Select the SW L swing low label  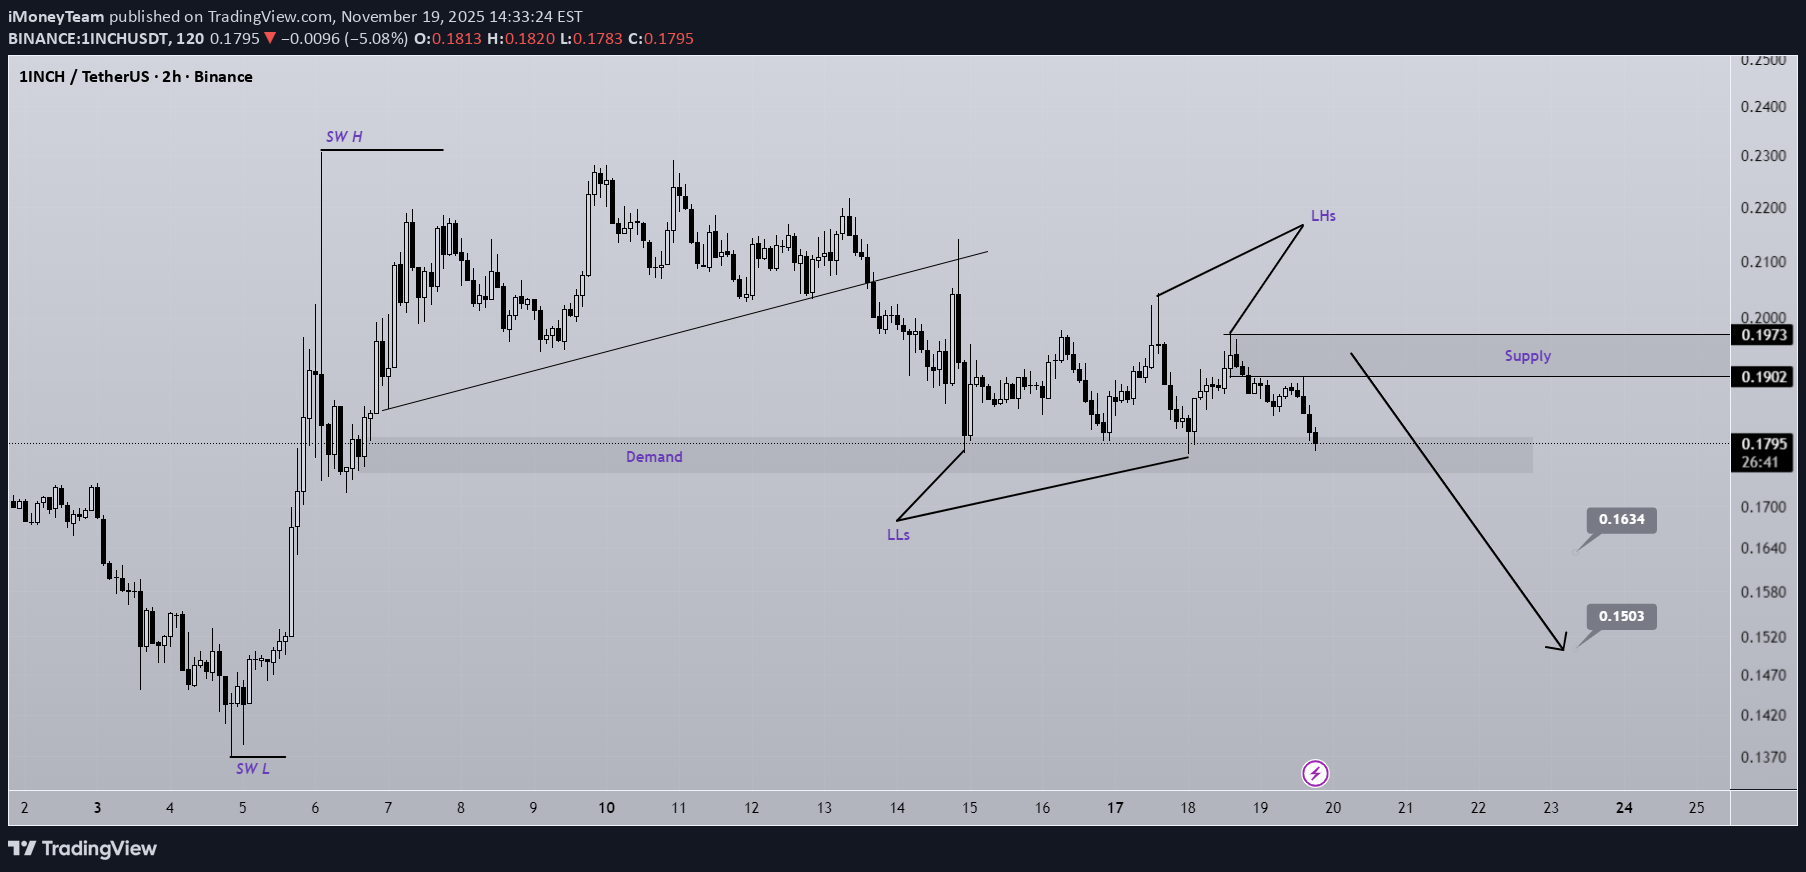(x=252, y=769)
